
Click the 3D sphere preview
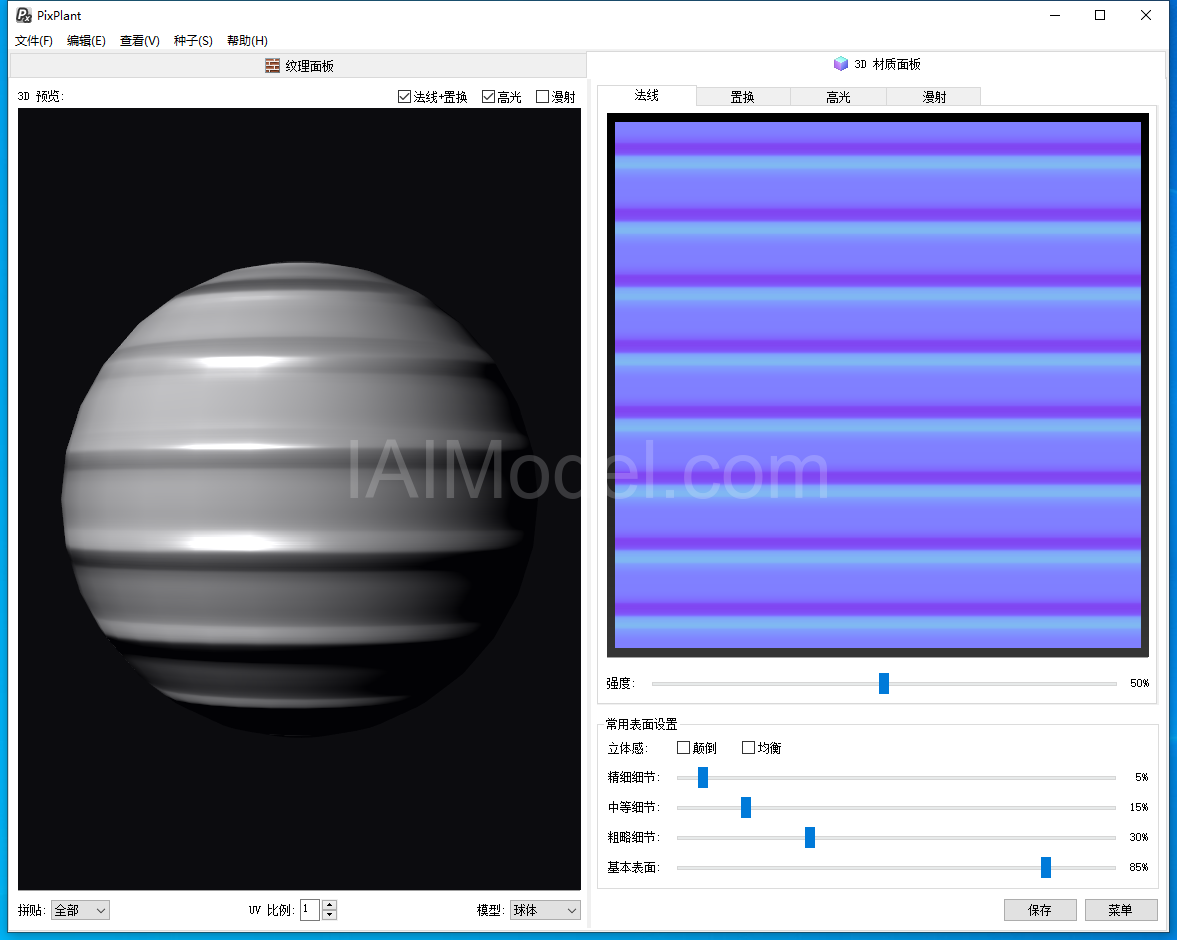tap(300, 499)
